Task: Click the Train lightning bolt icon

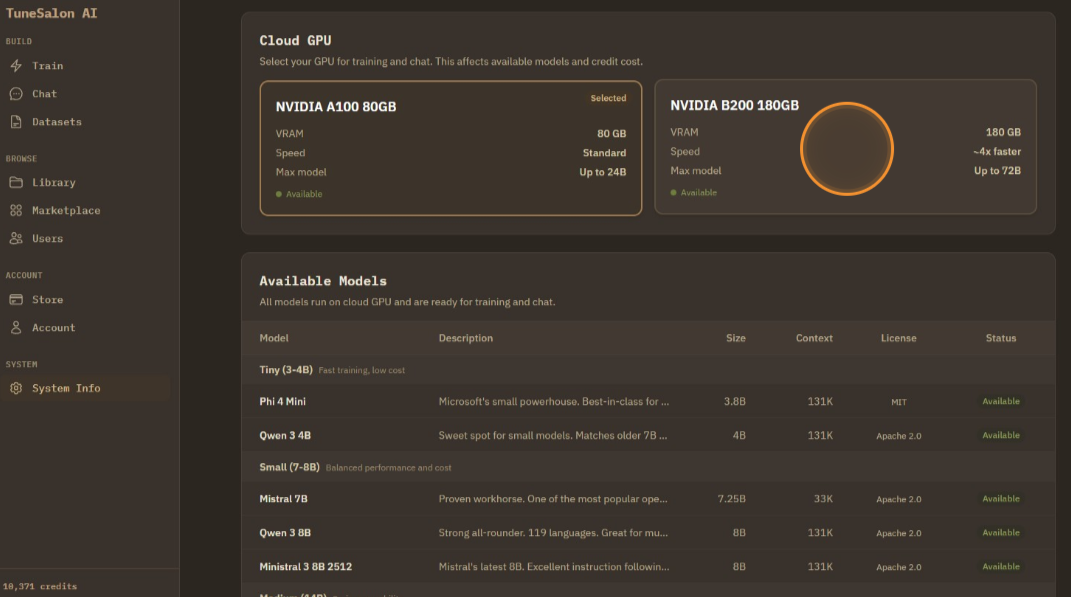Action: [16, 66]
